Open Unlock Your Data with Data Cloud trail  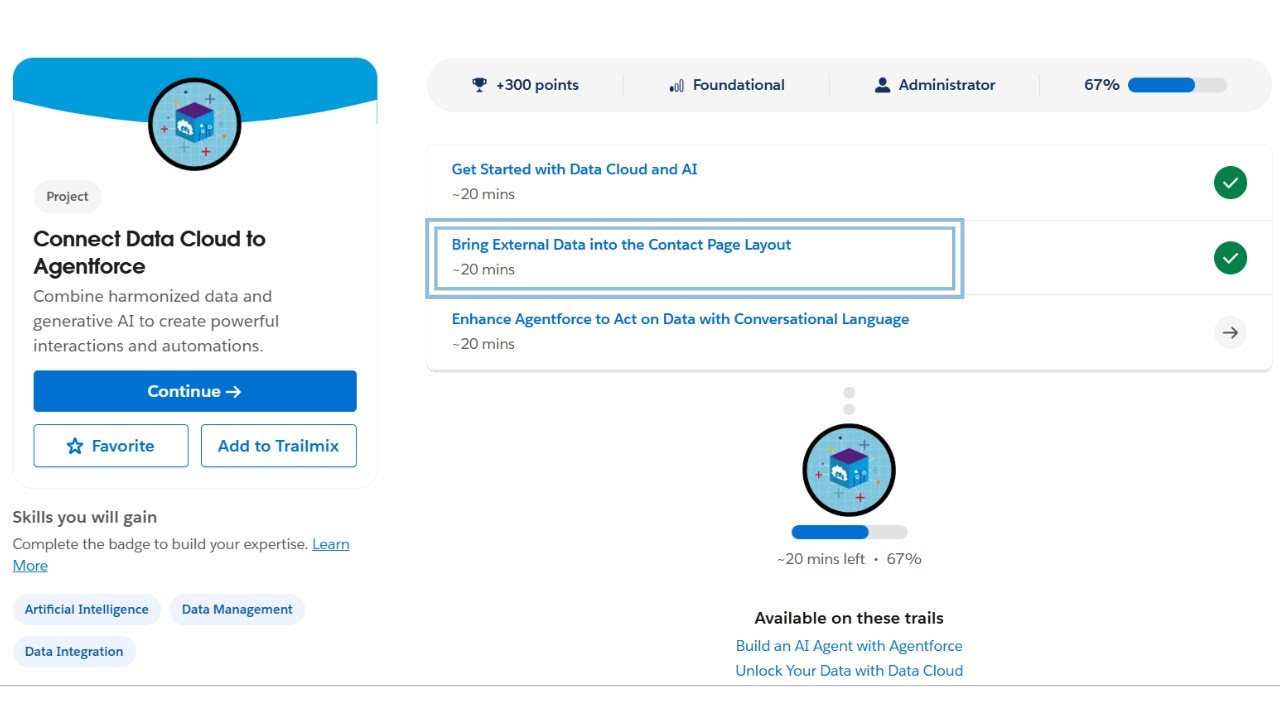click(849, 671)
